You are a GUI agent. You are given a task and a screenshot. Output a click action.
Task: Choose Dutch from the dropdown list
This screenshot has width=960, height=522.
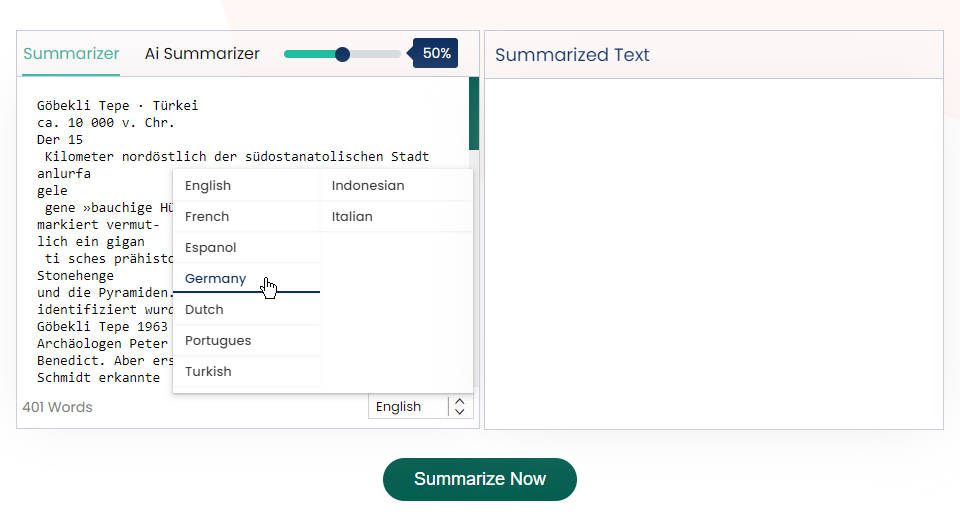click(x=247, y=310)
